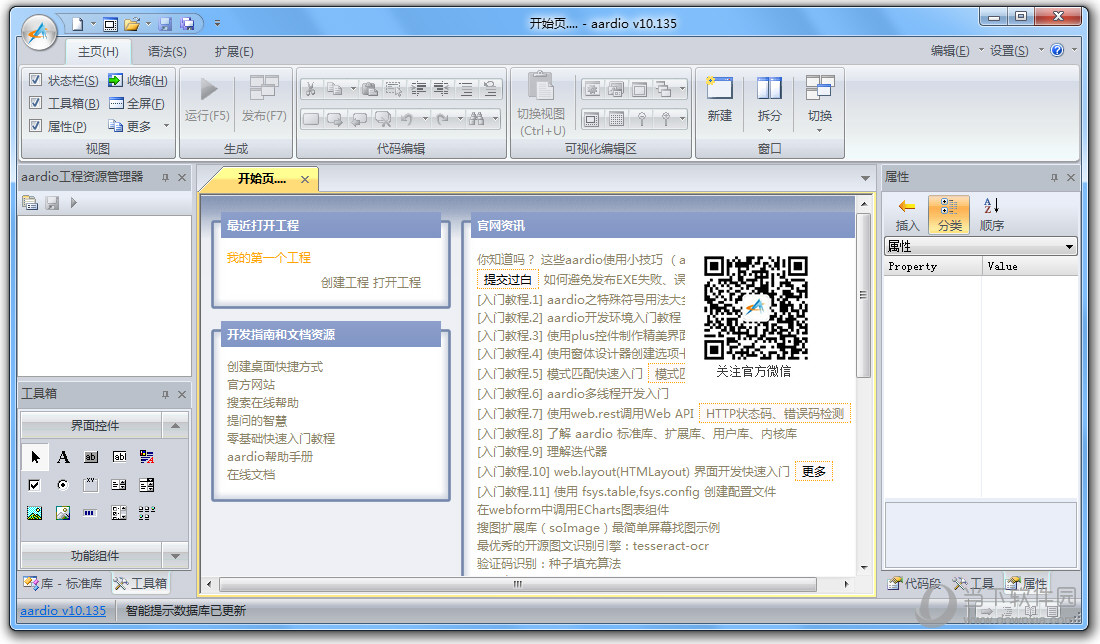Click the 更多 button next to tutorial 10

(814, 471)
